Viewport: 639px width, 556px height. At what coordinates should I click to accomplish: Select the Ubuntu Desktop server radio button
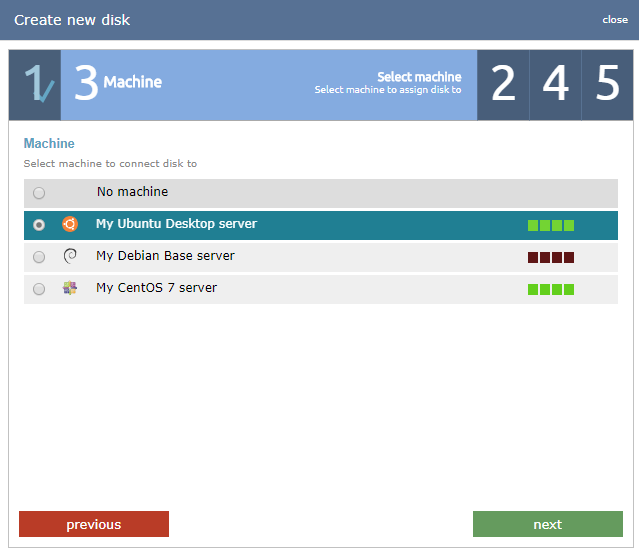[39, 225]
